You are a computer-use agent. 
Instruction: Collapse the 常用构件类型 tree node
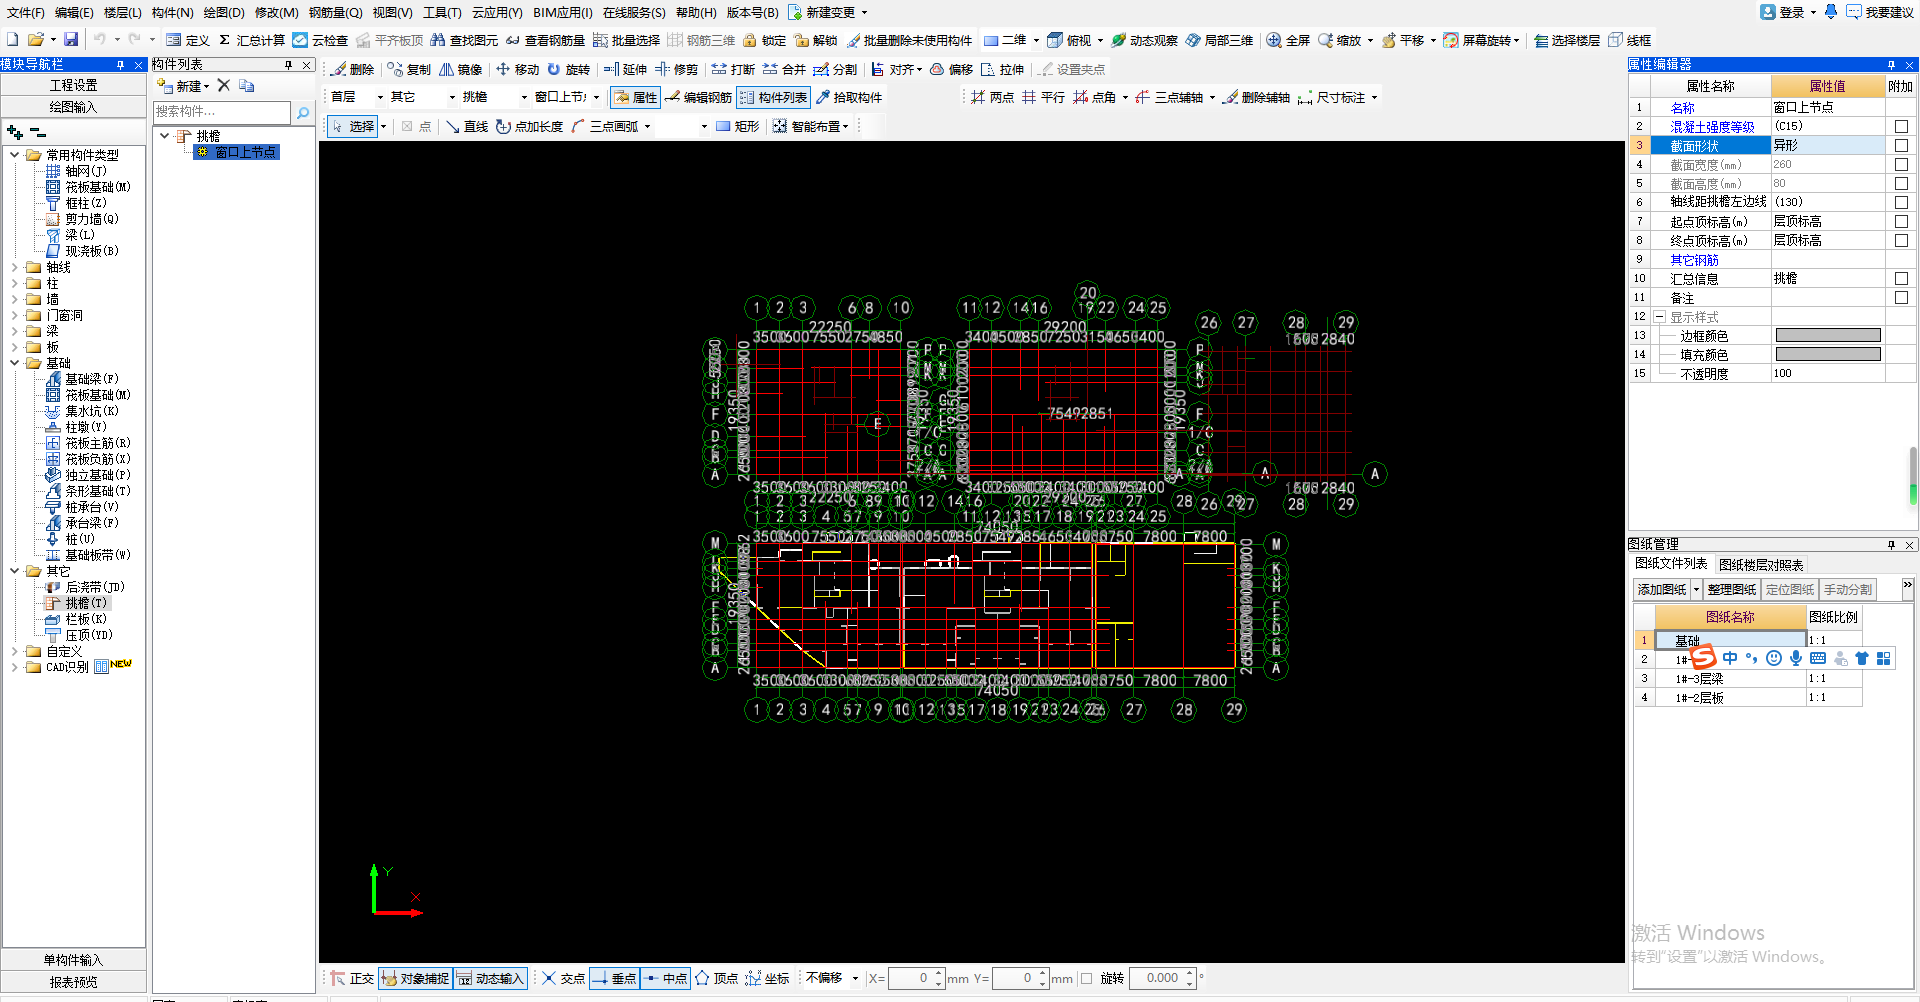[x=14, y=155]
